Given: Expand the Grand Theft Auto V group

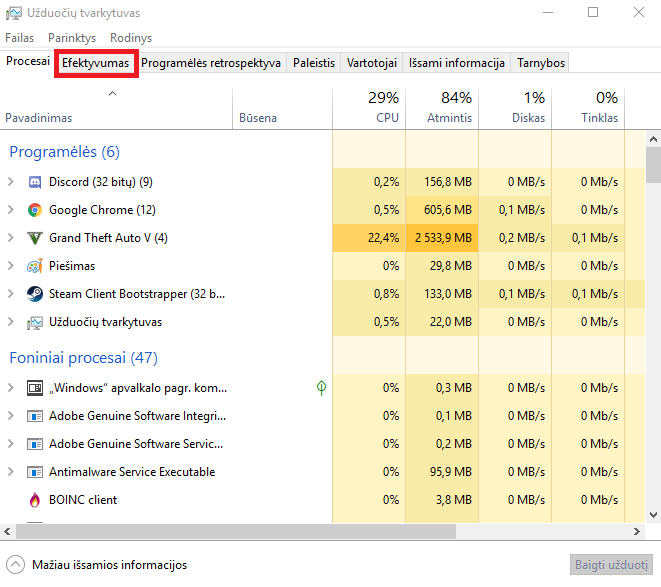Looking at the screenshot, I should [x=11, y=238].
